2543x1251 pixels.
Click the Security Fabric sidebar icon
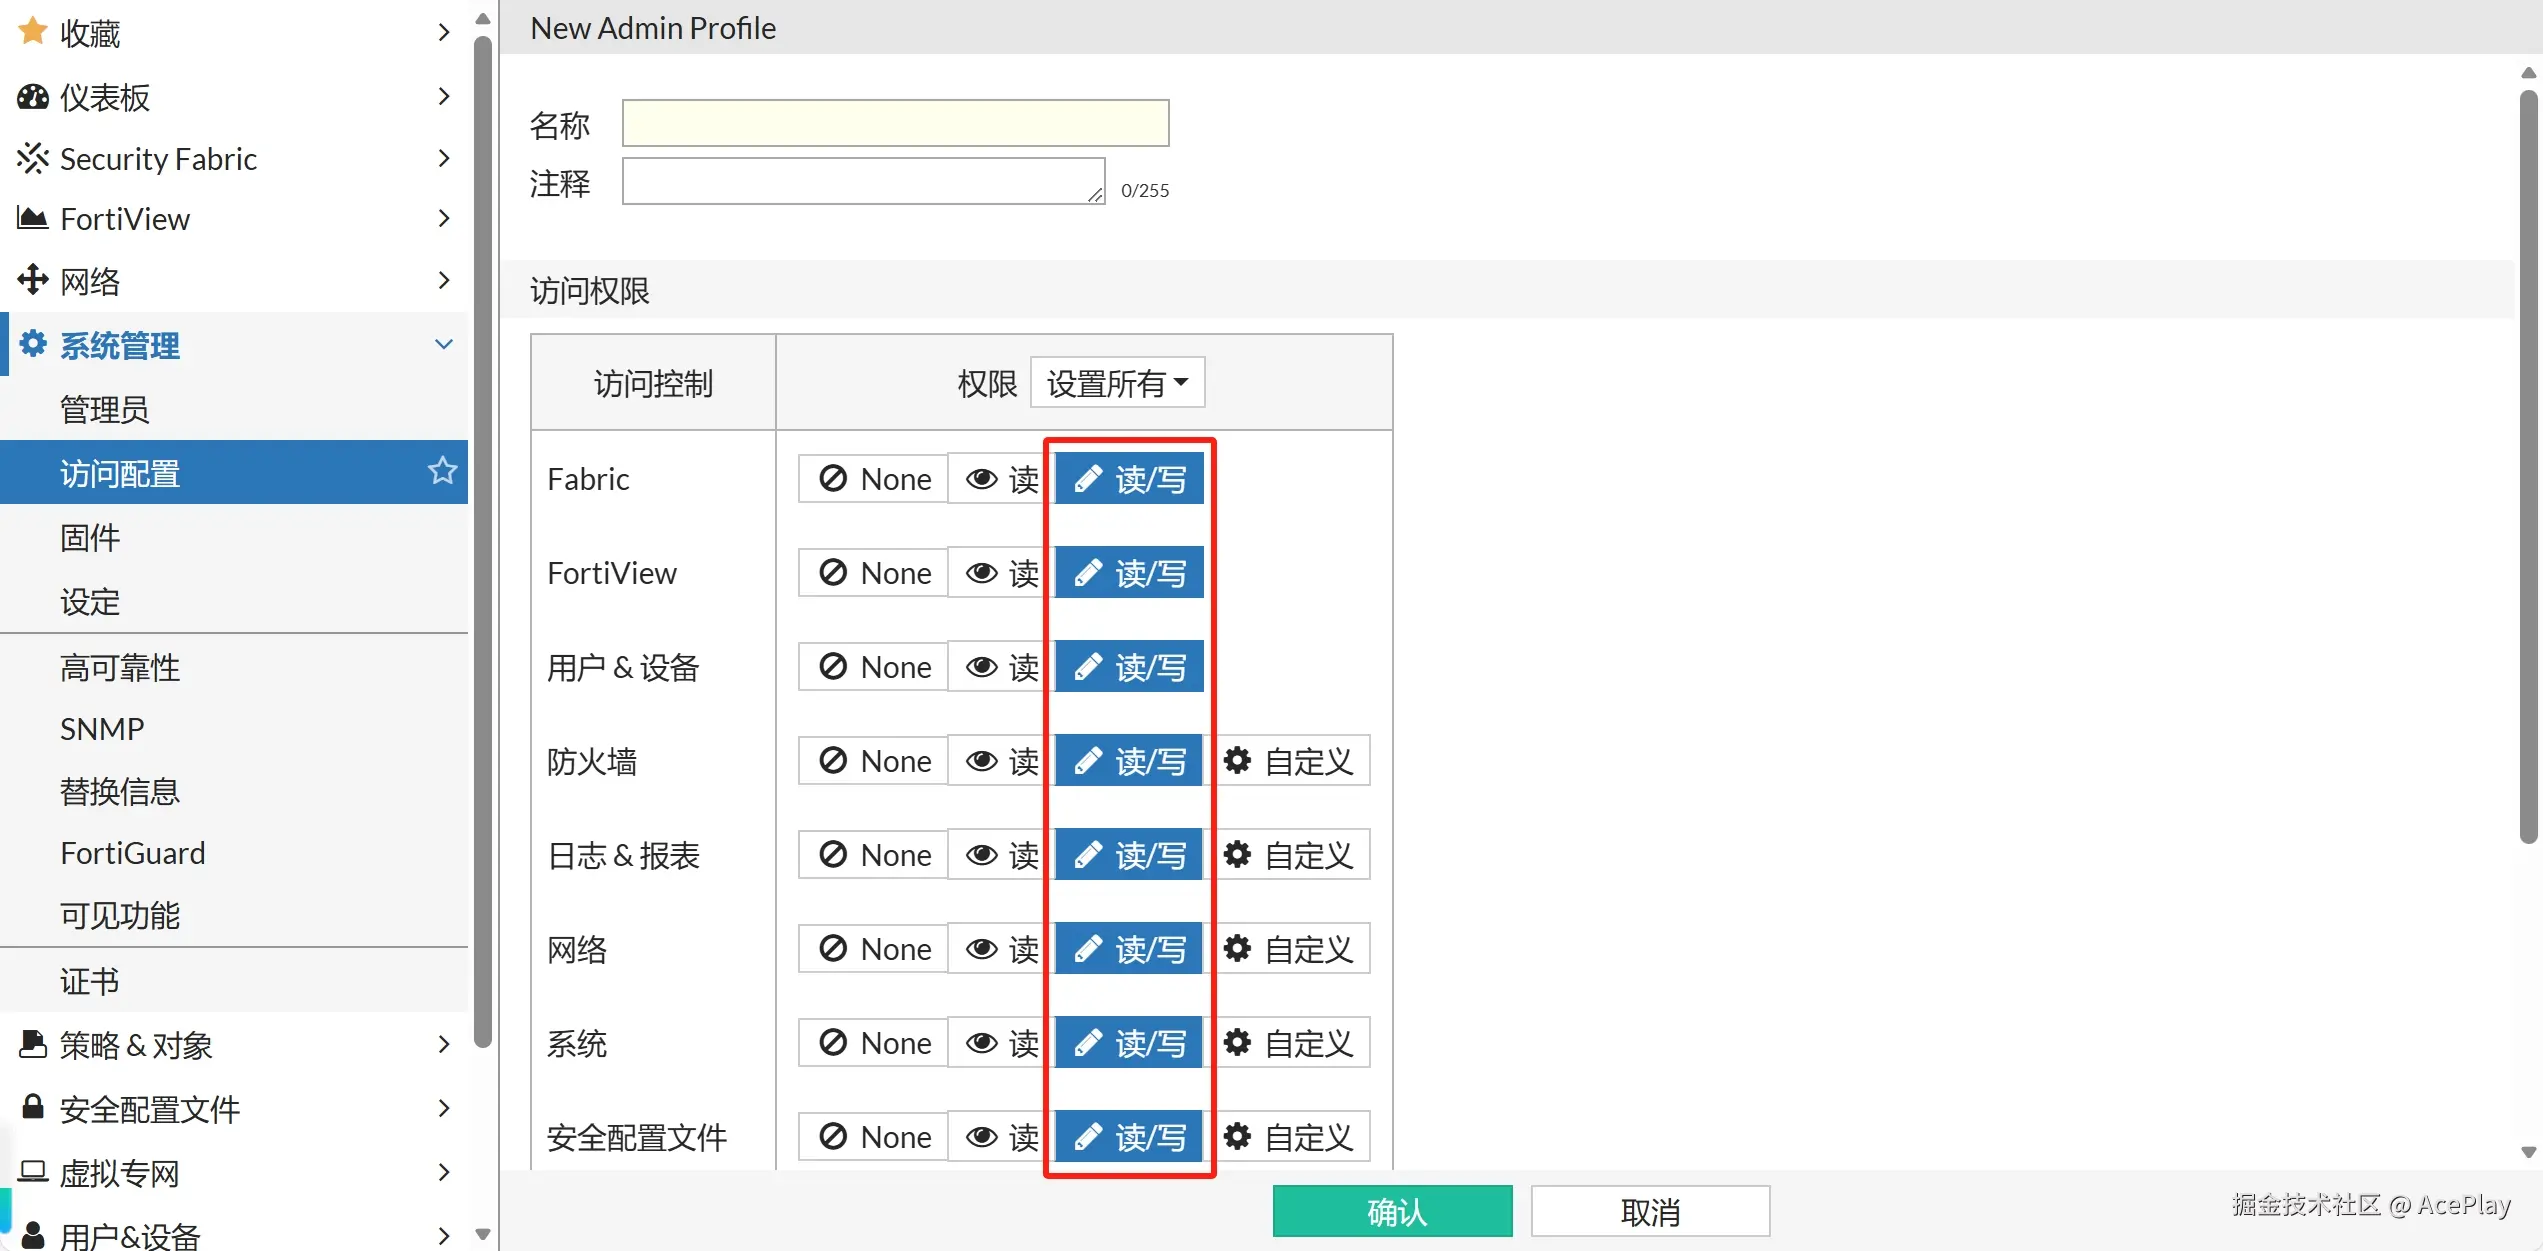point(32,158)
